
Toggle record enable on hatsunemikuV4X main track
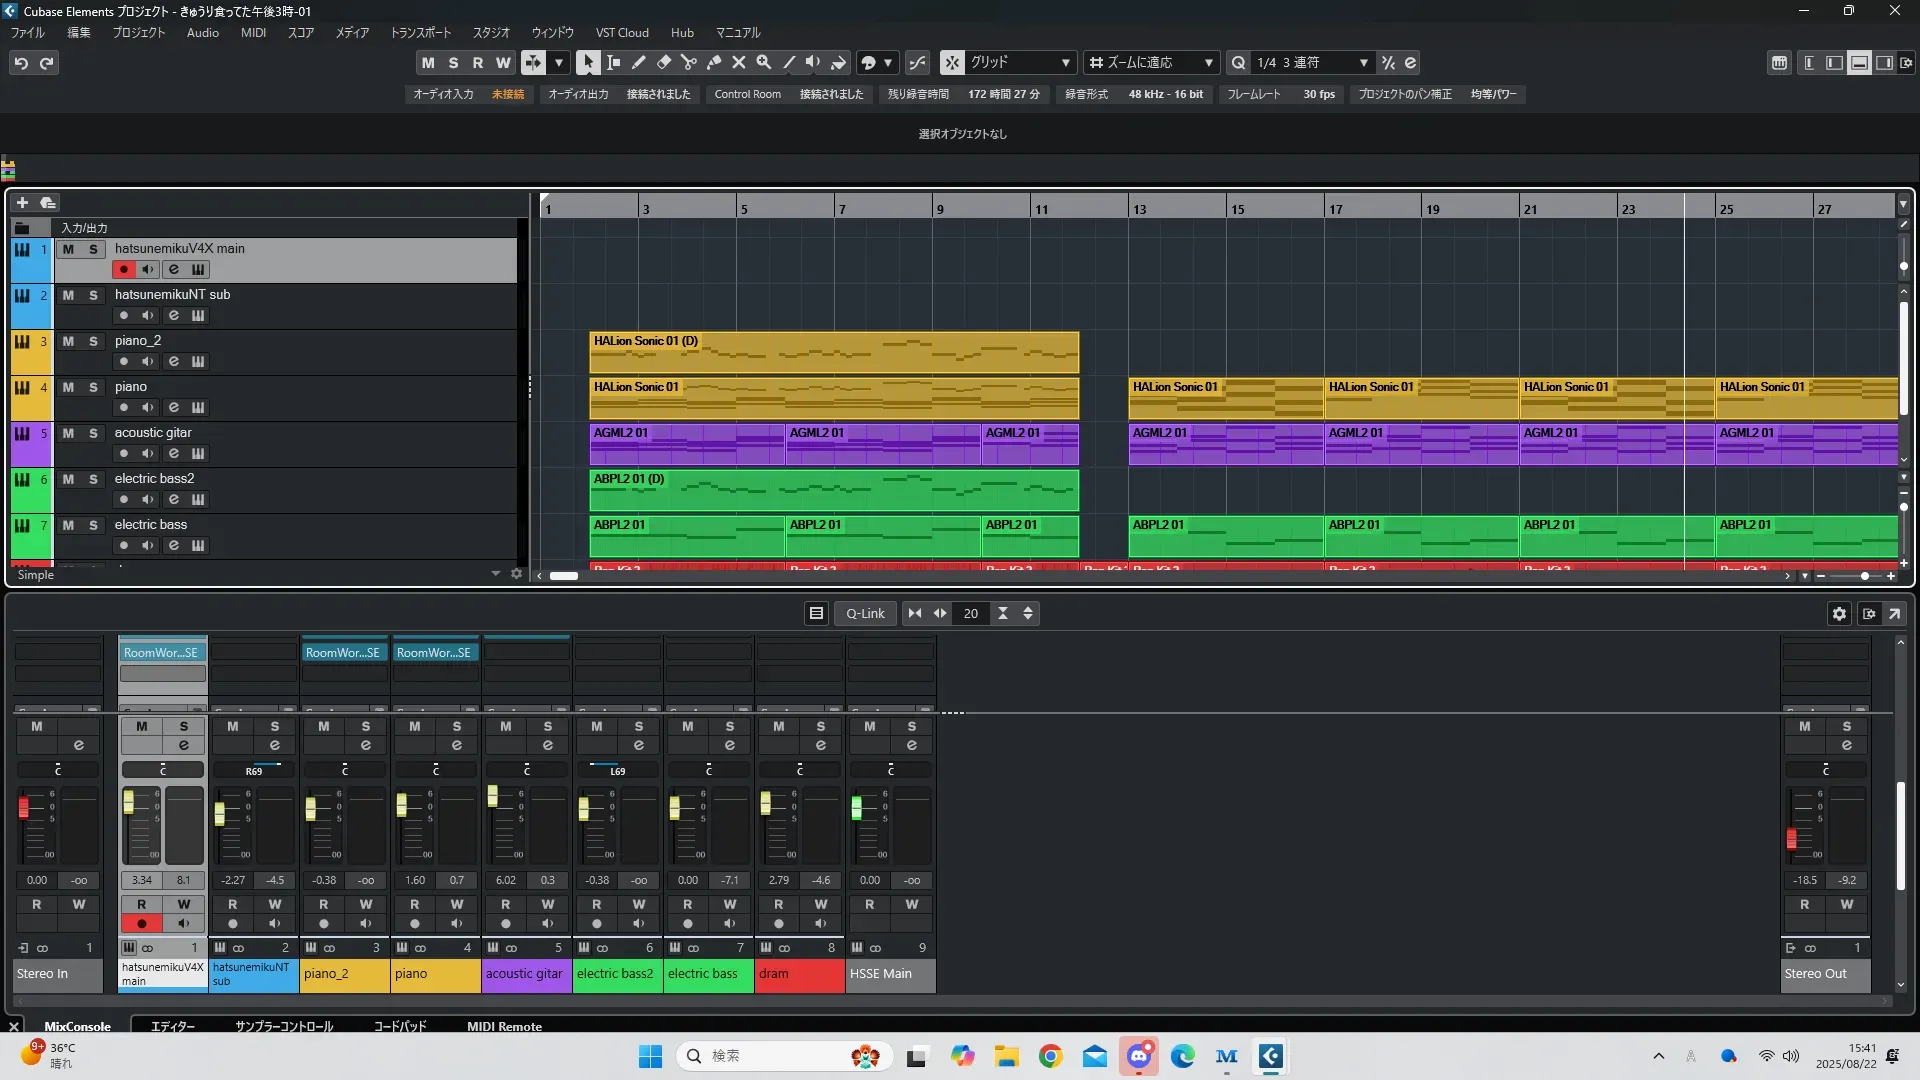coord(123,269)
